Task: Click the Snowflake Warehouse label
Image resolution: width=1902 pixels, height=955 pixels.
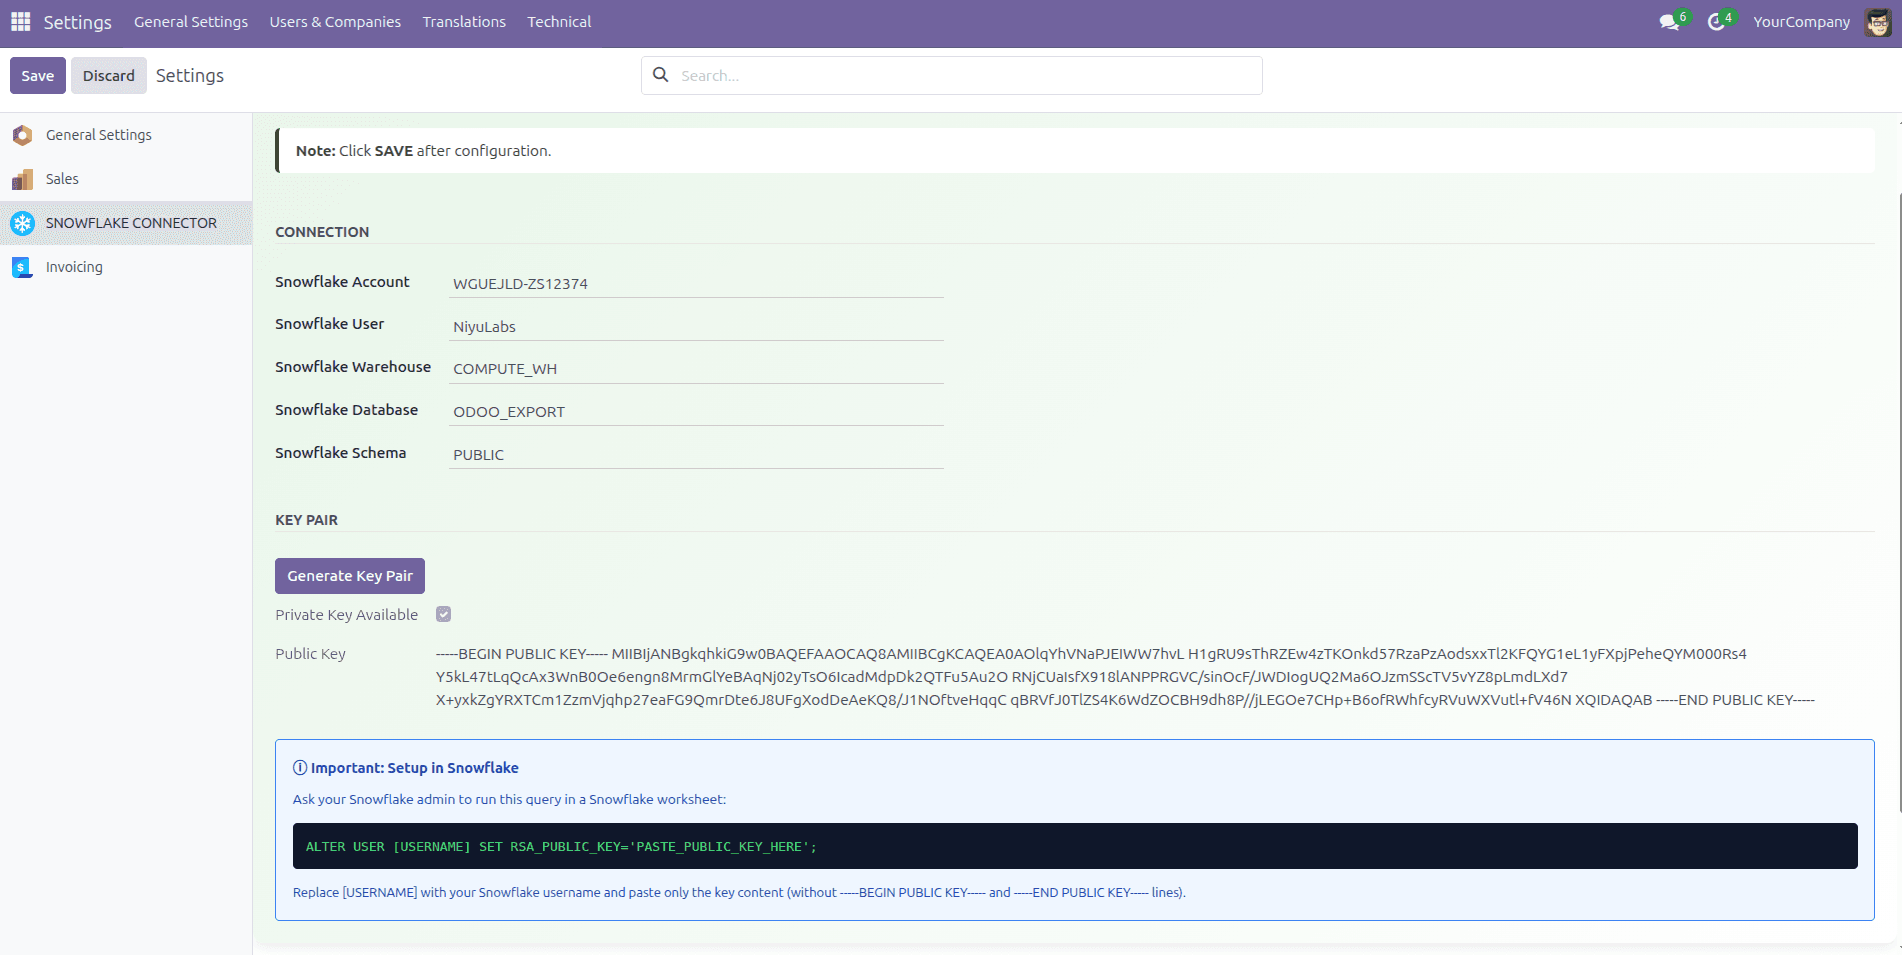Action: pos(353,367)
